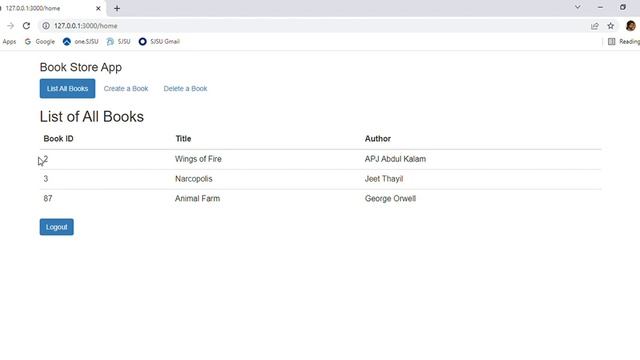This screenshot has width=640, height=360.
Task: Click the site information icon in address bar
Action: [46, 26]
